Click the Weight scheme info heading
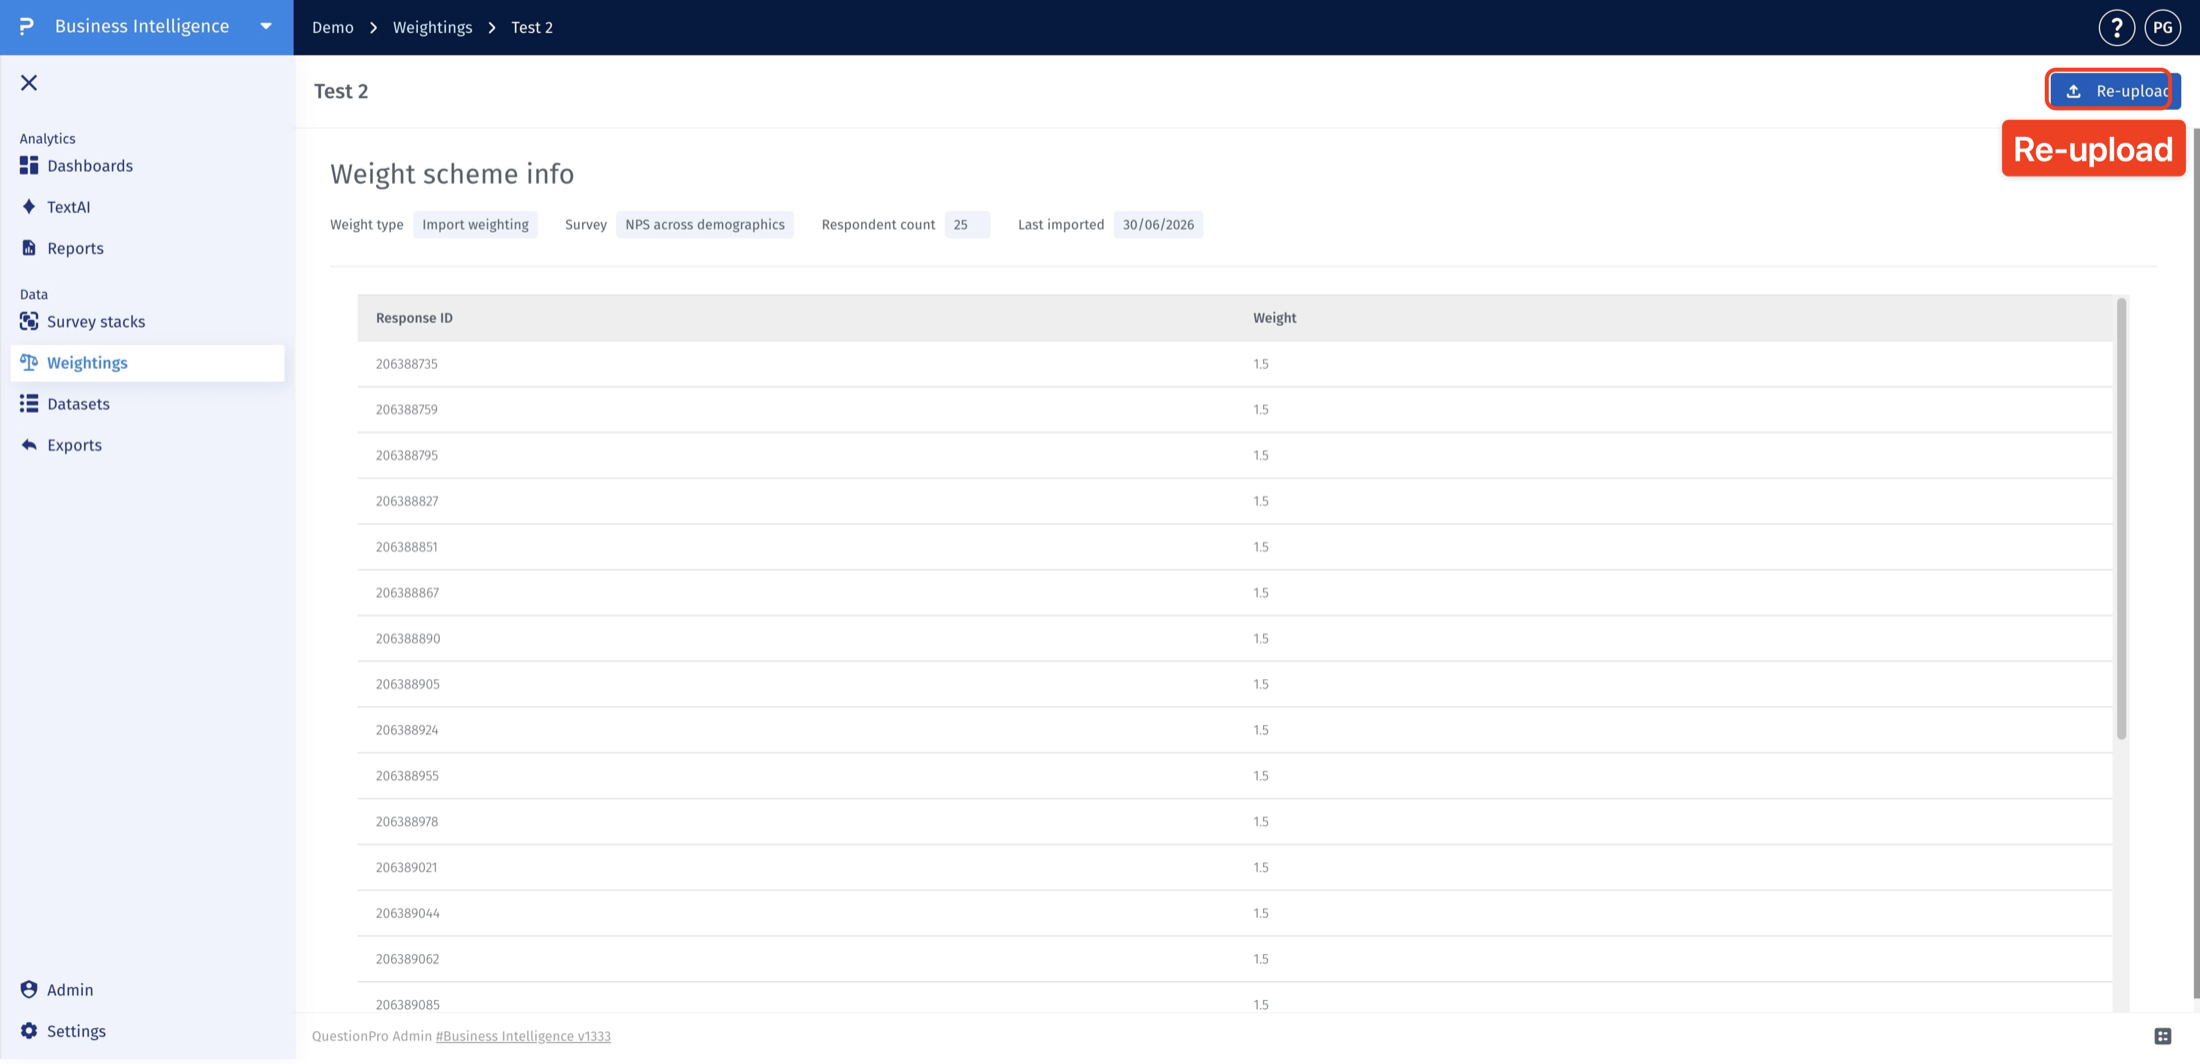Viewport: 2200px width, 1064px height. 452,174
